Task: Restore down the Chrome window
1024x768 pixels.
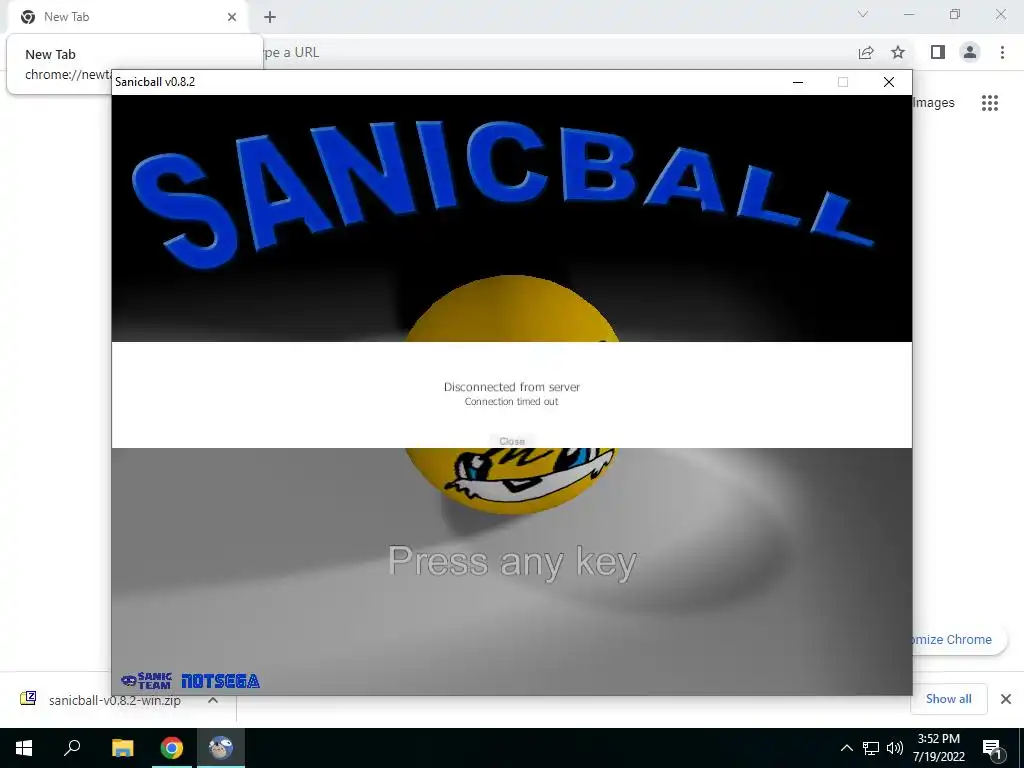Action: point(955,14)
